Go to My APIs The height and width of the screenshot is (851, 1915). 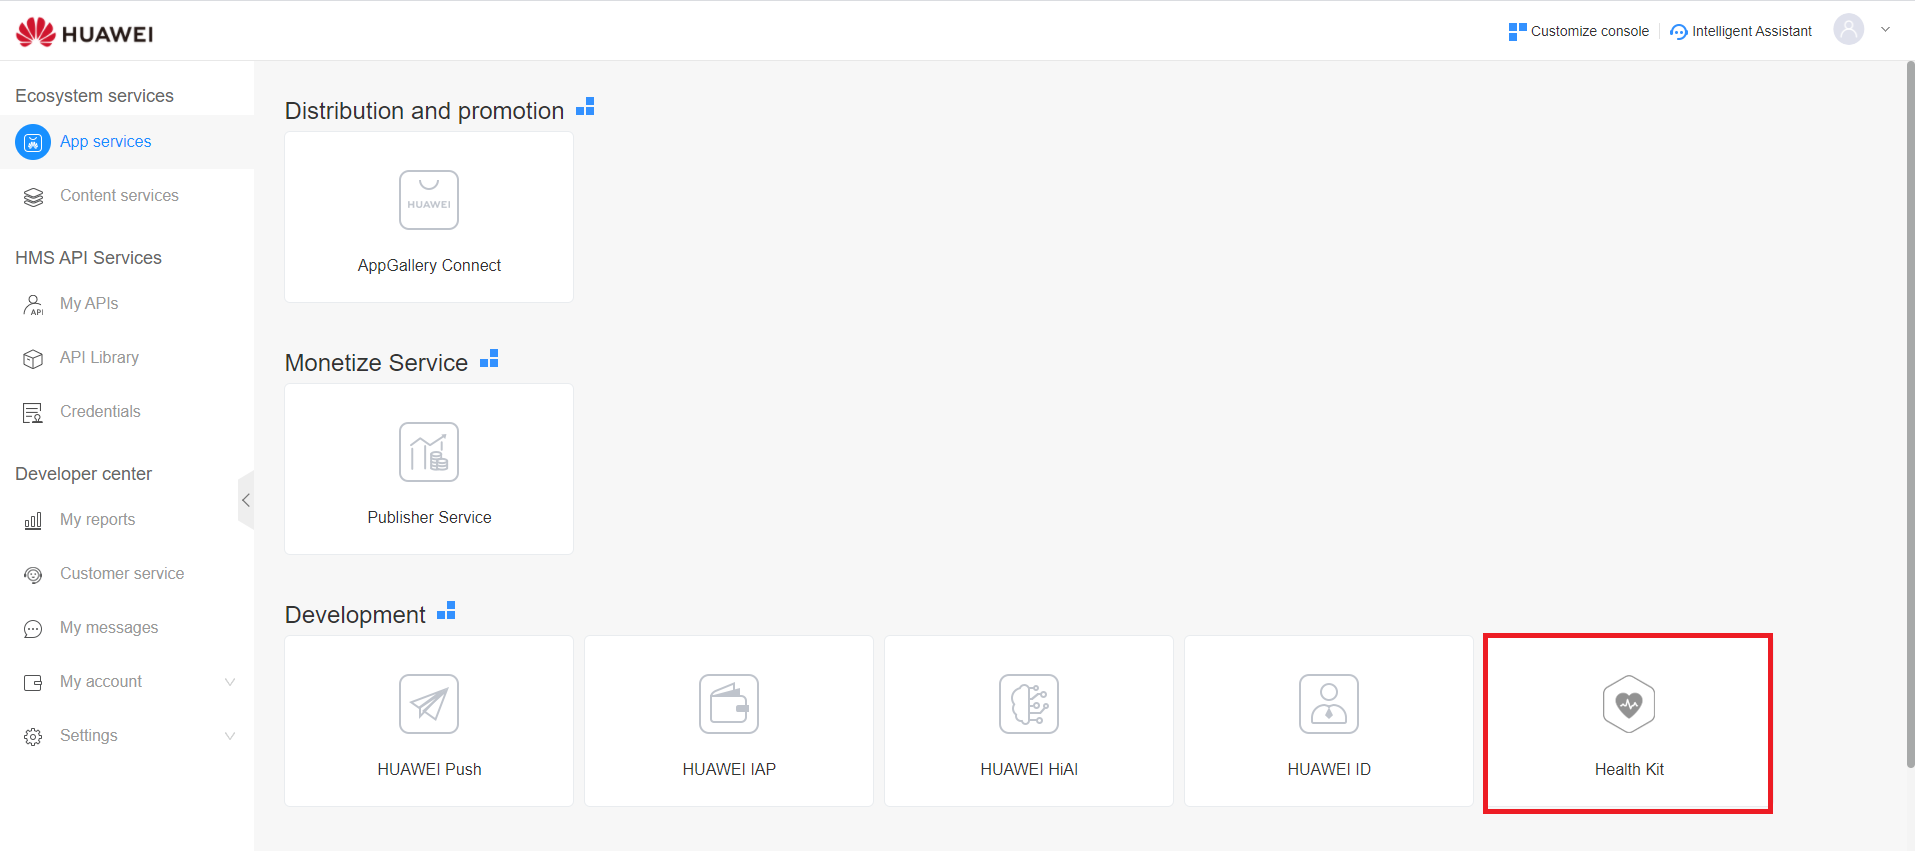(x=127, y=304)
